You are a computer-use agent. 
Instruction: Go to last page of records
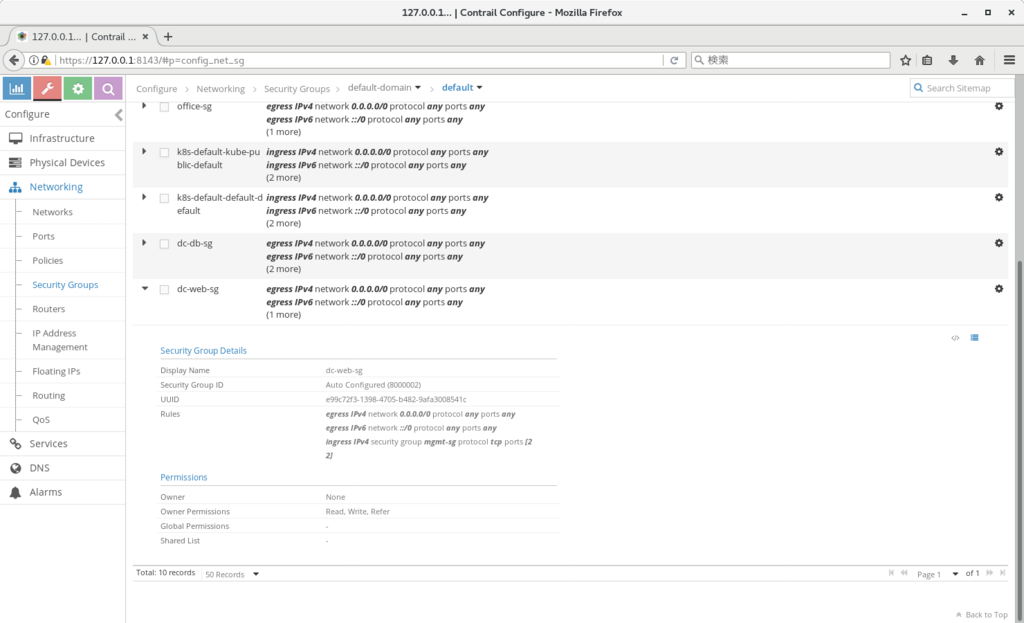1002,573
